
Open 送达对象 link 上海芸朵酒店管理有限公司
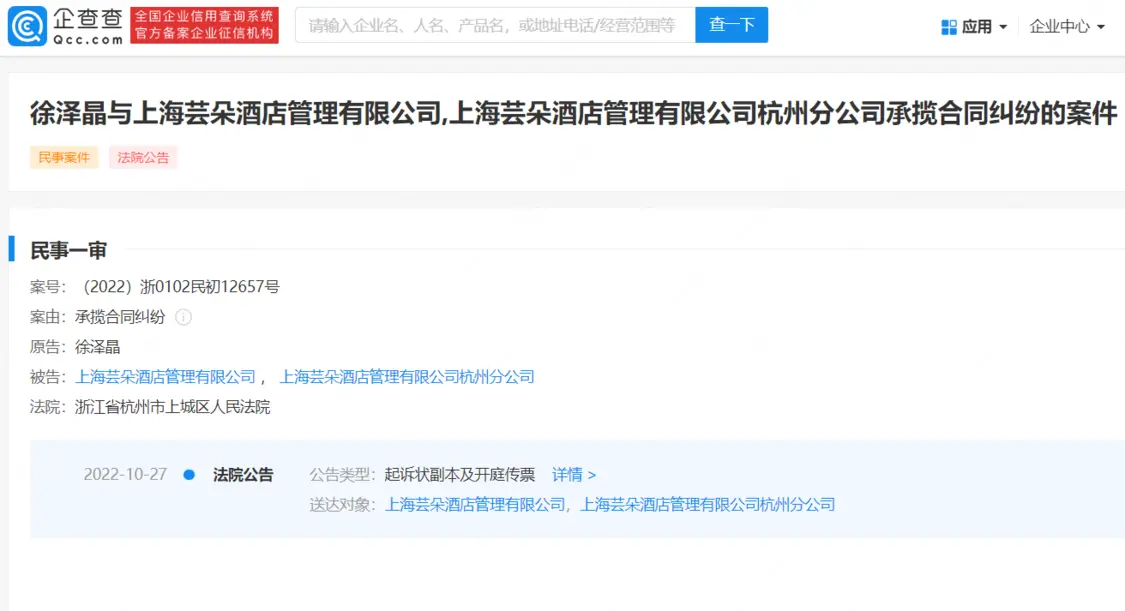pyautogui.click(x=475, y=505)
